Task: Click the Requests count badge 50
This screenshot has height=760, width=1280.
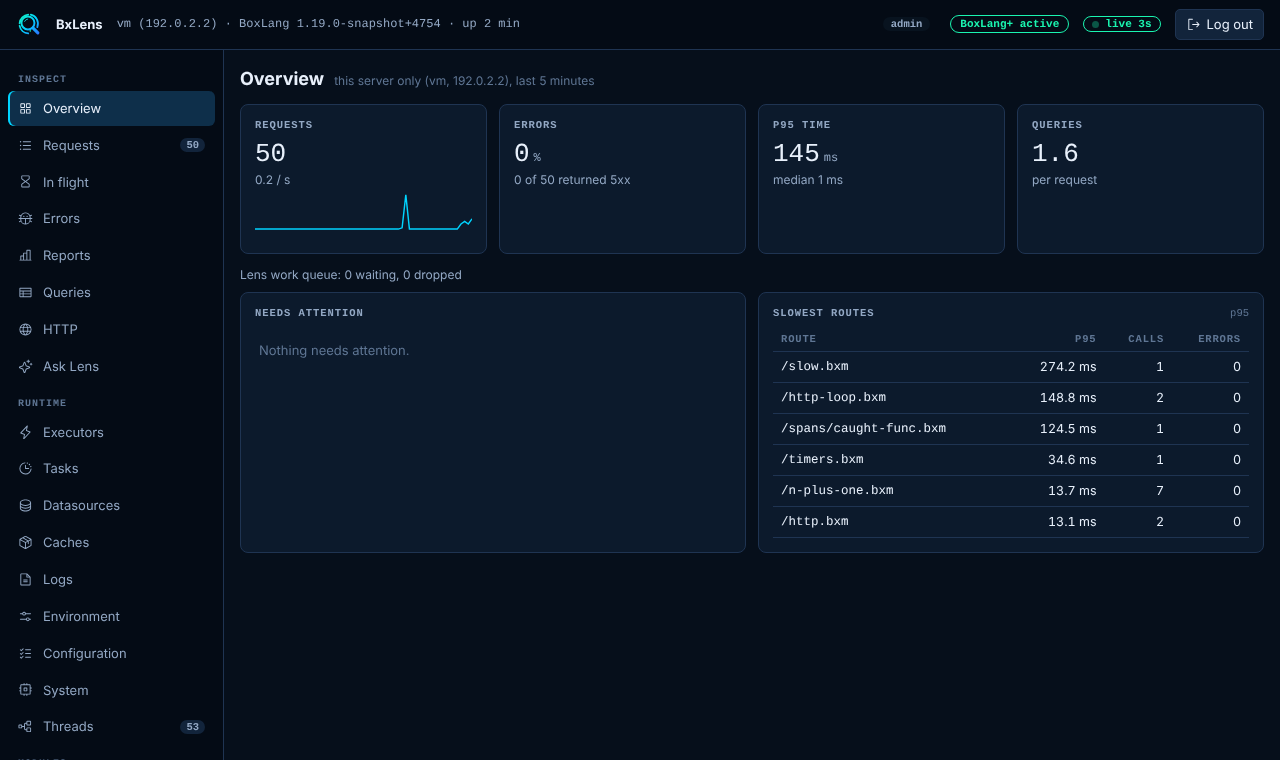Action: point(192,145)
